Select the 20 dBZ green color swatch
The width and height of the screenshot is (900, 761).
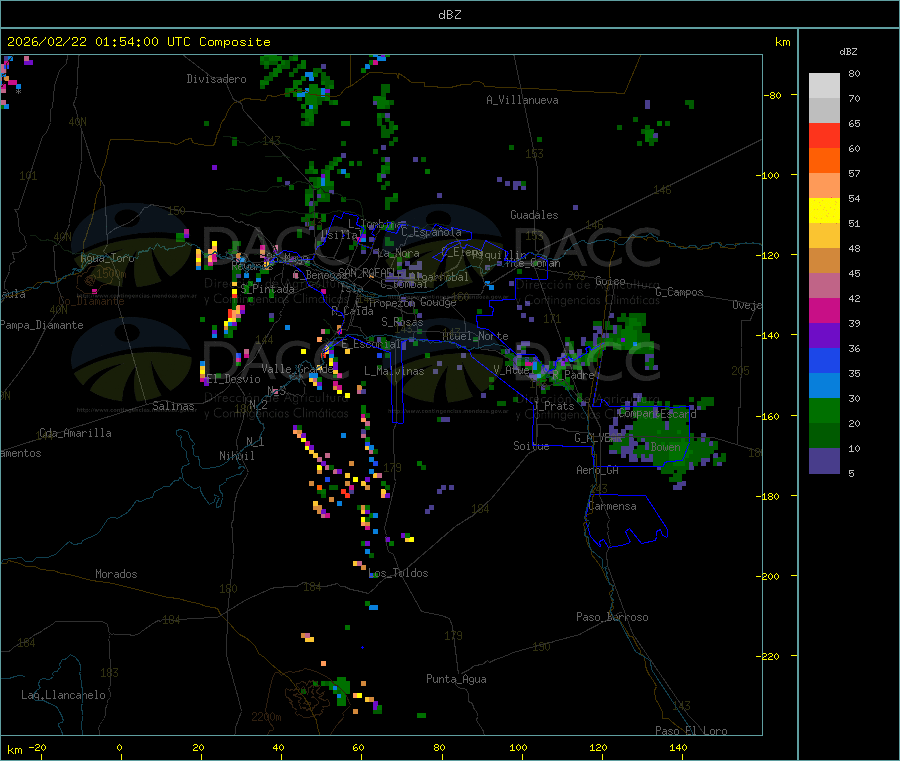pos(824,410)
